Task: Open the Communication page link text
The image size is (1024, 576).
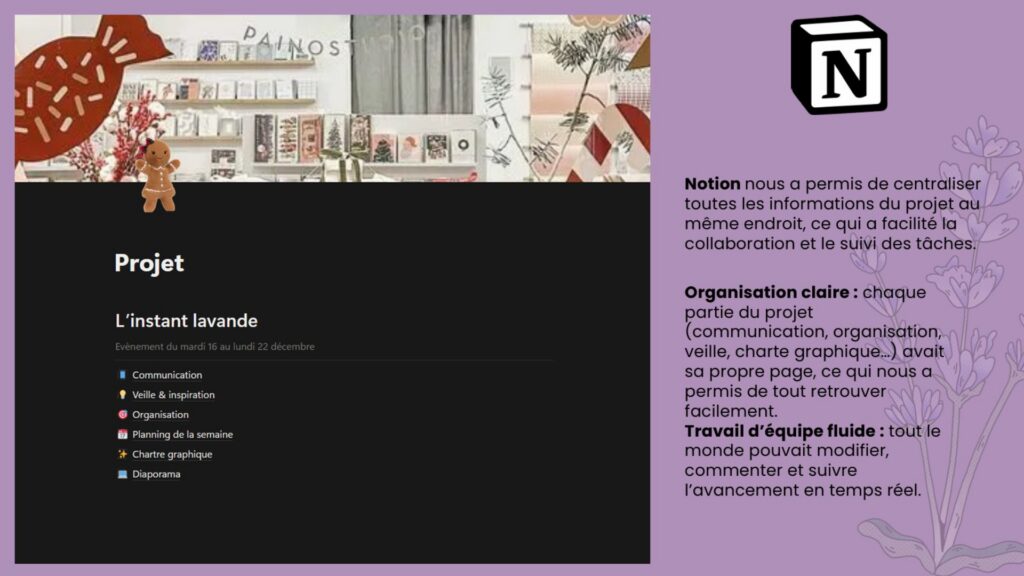Action: pos(167,375)
